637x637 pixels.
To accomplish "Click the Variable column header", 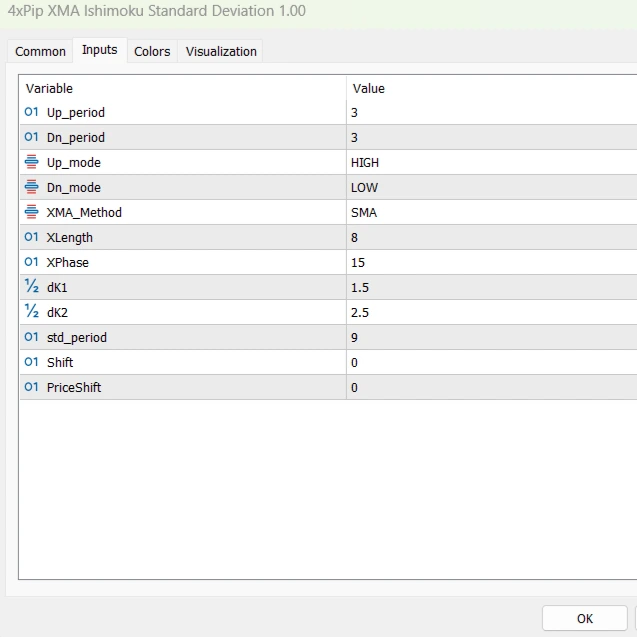I will (x=182, y=88).
